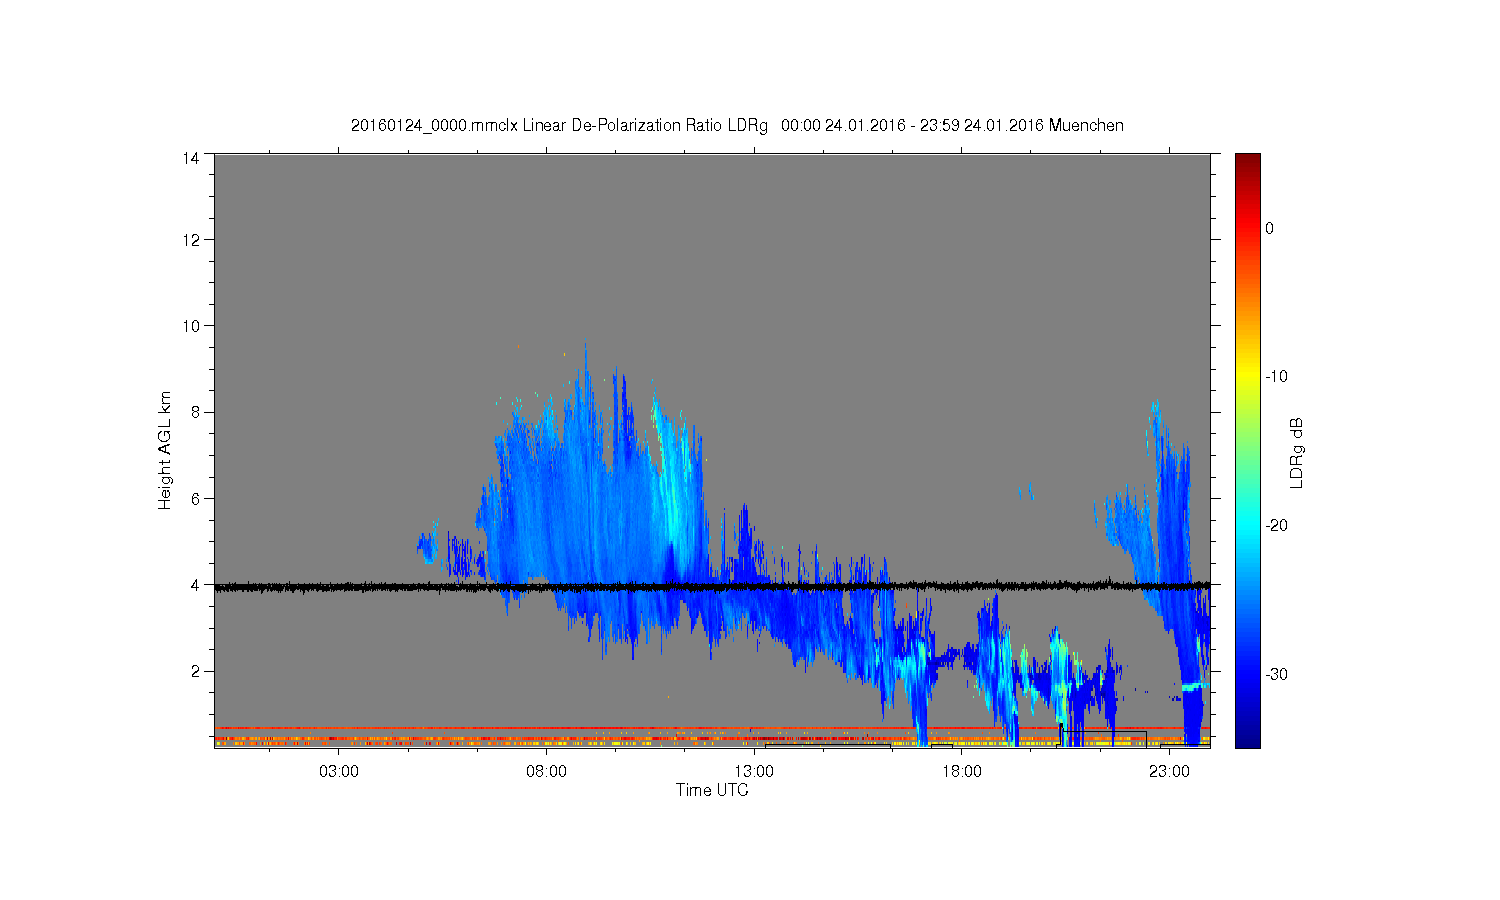Click the plot title starting with 20160124_0000.mmclx
The width and height of the screenshot is (1500, 900).
click(737, 126)
